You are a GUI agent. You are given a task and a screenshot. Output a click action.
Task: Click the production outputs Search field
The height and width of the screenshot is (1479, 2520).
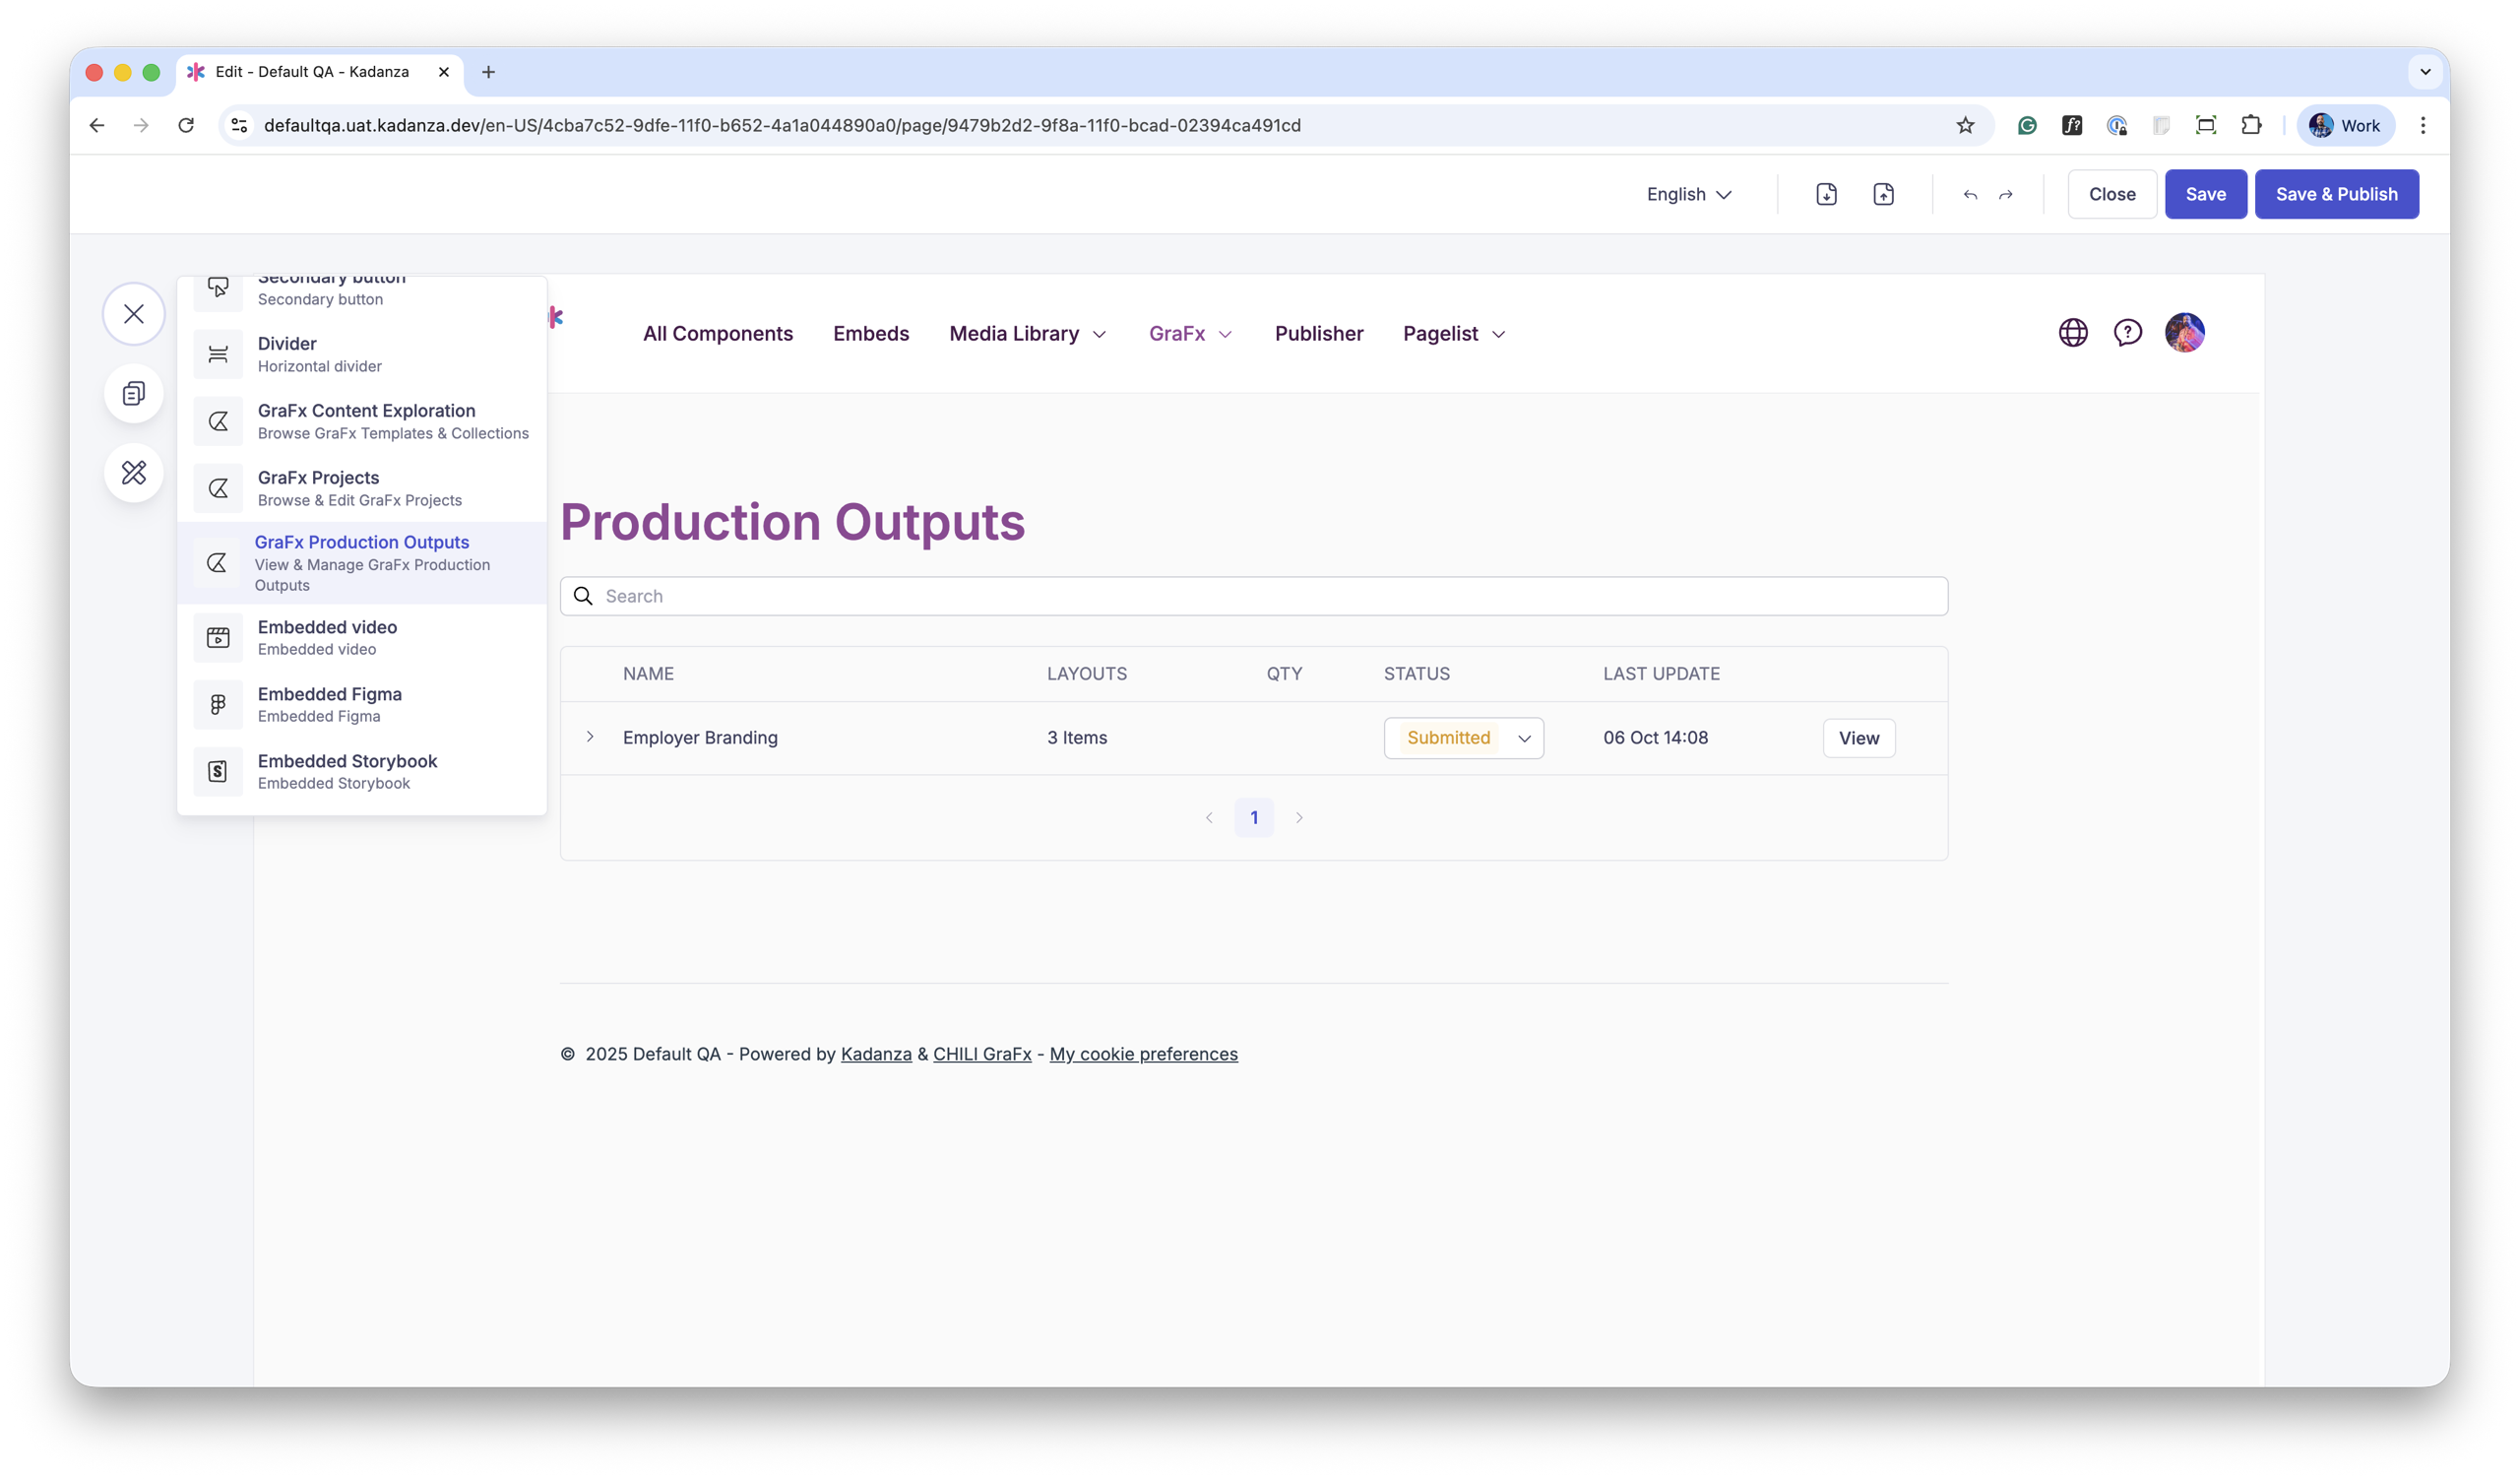pyautogui.click(x=1254, y=596)
